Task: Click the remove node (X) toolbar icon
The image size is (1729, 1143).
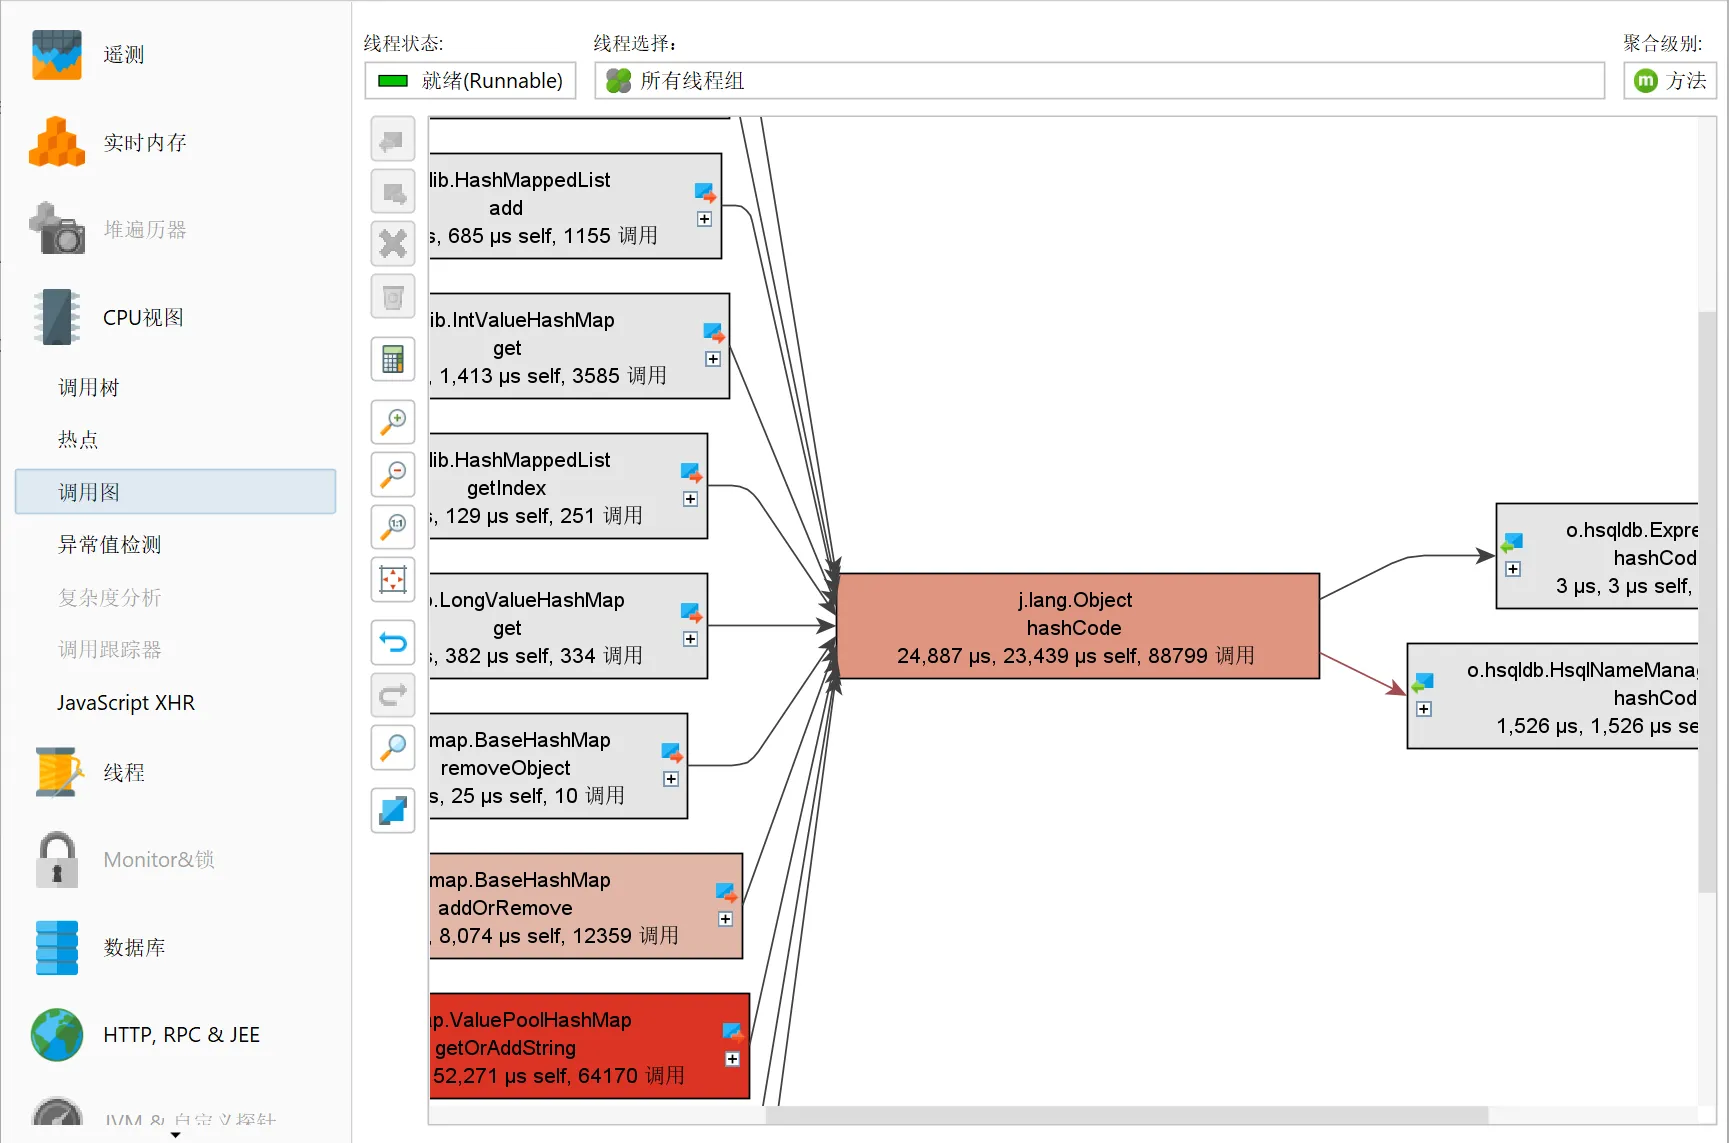Action: 392,243
